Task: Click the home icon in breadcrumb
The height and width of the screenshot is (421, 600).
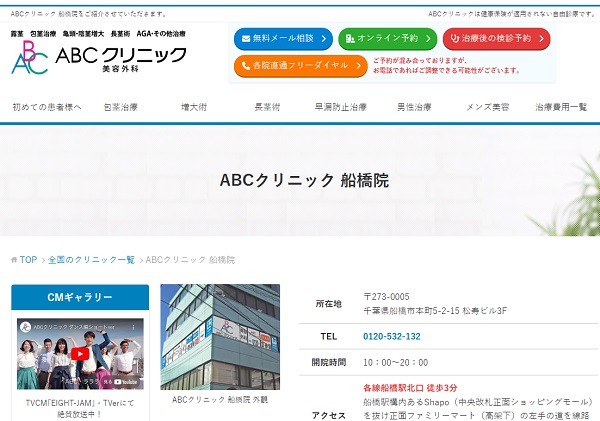Action: [x=14, y=260]
